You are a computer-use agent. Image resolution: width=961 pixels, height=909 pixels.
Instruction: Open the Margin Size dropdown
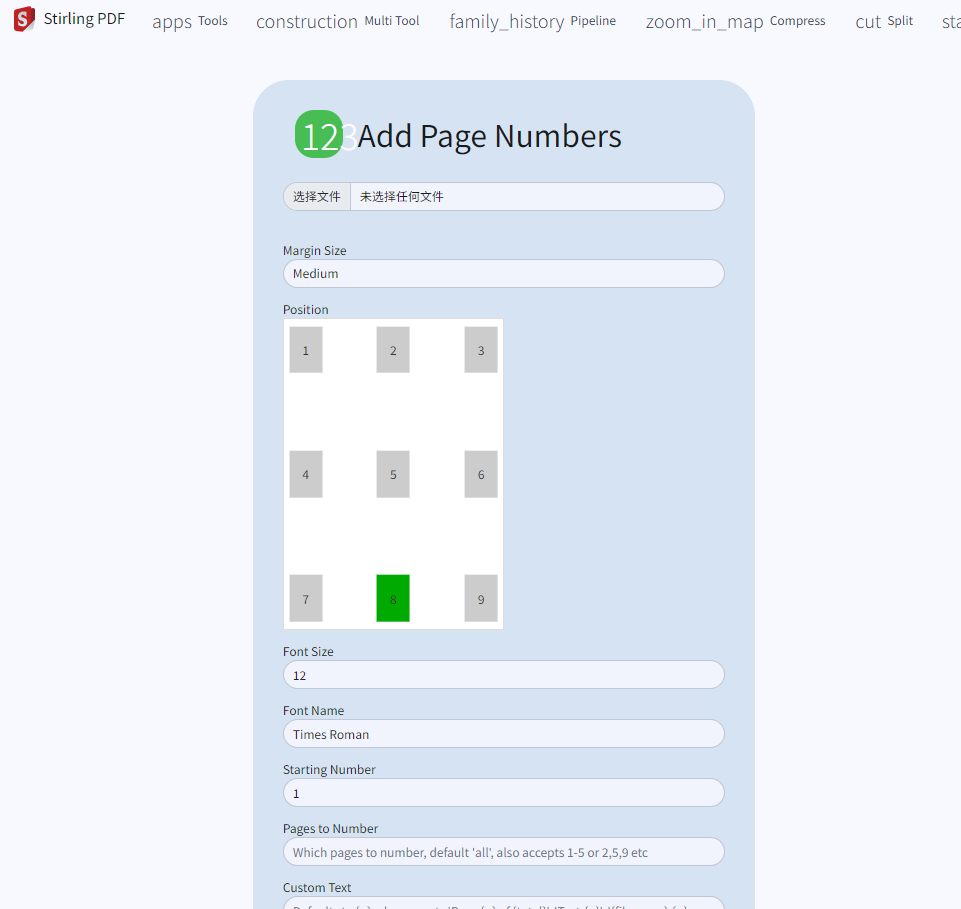point(503,274)
